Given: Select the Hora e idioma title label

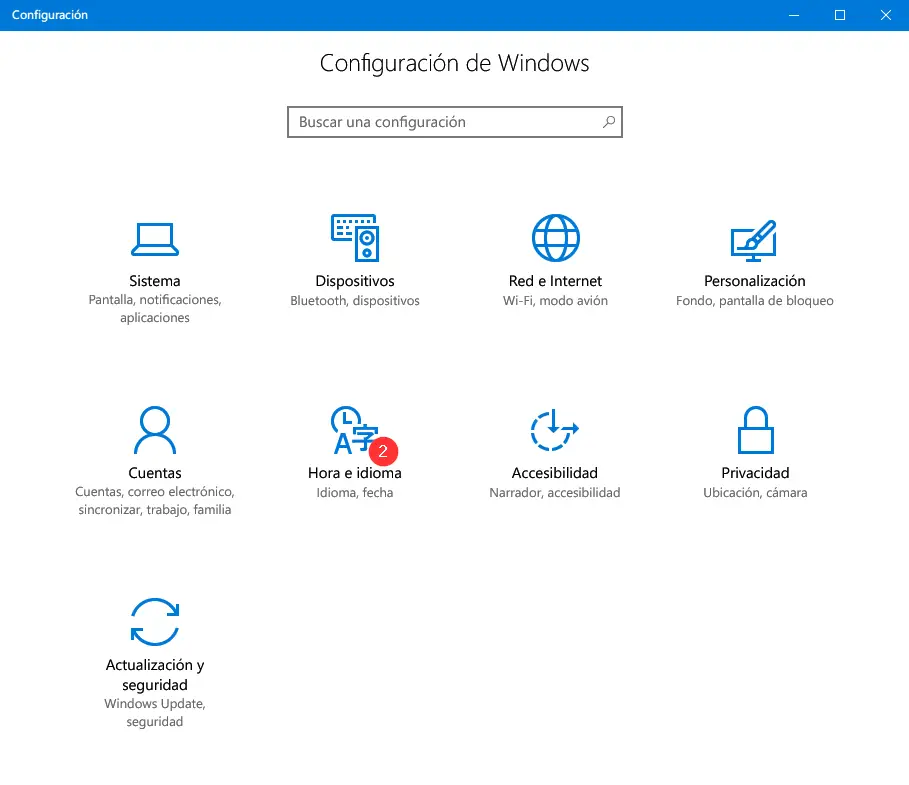Looking at the screenshot, I should pyautogui.click(x=355, y=473).
